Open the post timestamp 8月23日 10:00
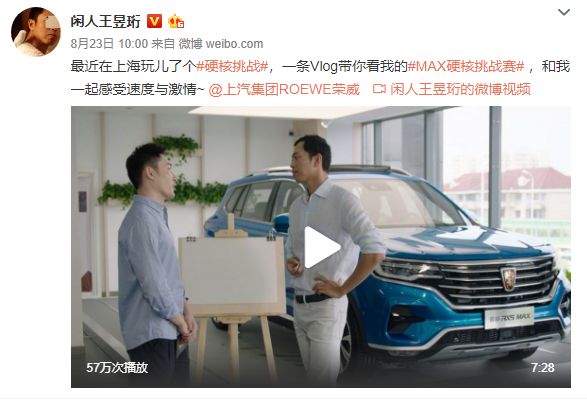Image resolution: width=587 pixels, height=400 pixels. (x=109, y=44)
